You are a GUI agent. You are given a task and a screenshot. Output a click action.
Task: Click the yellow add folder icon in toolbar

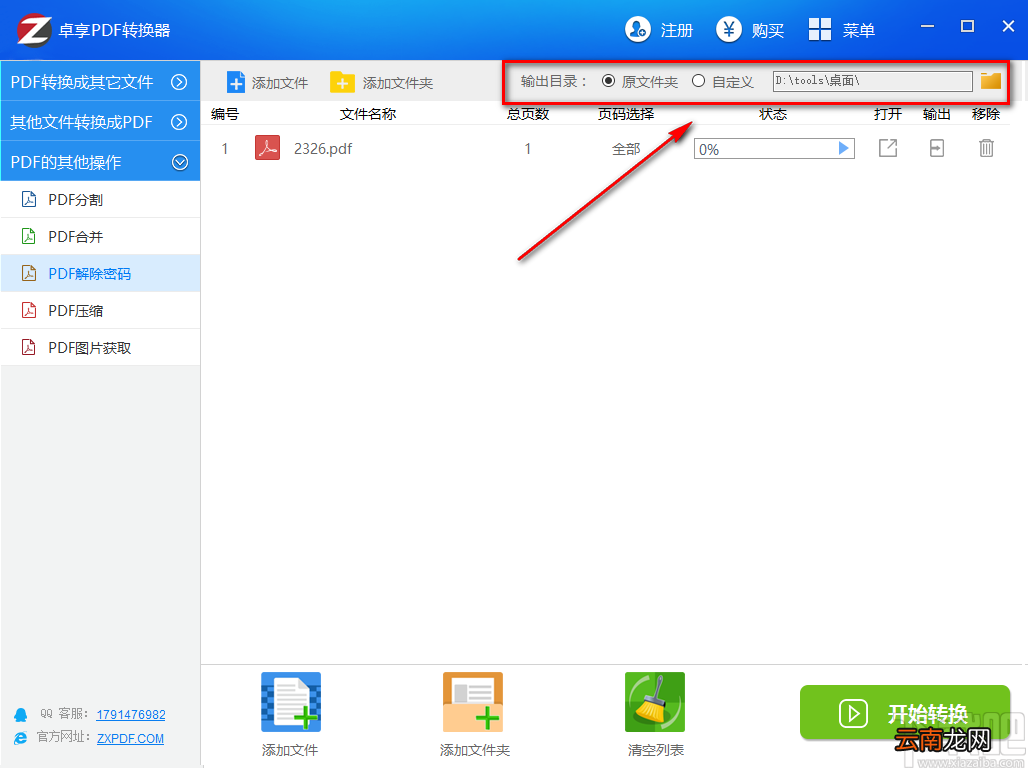tap(342, 83)
